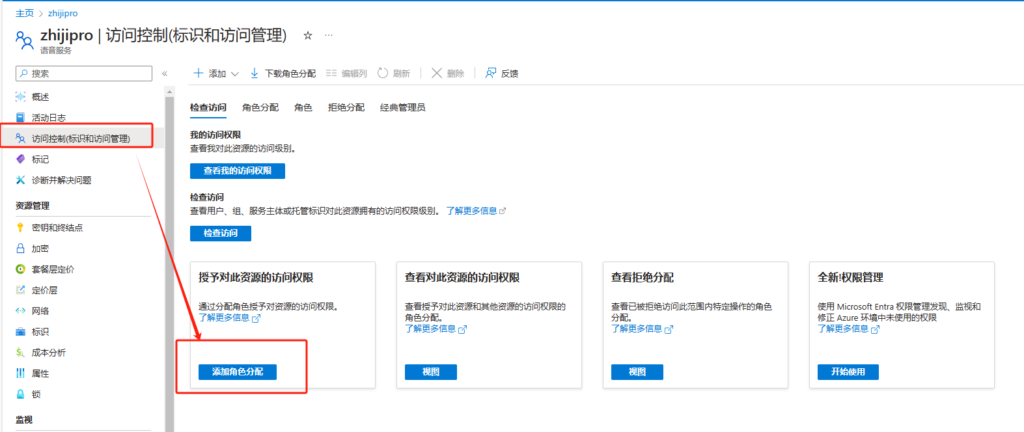Image resolution: width=1024 pixels, height=432 pixels.
Task: Click the 添加 plus icon in the toolbar
Action: coord(199,73)
